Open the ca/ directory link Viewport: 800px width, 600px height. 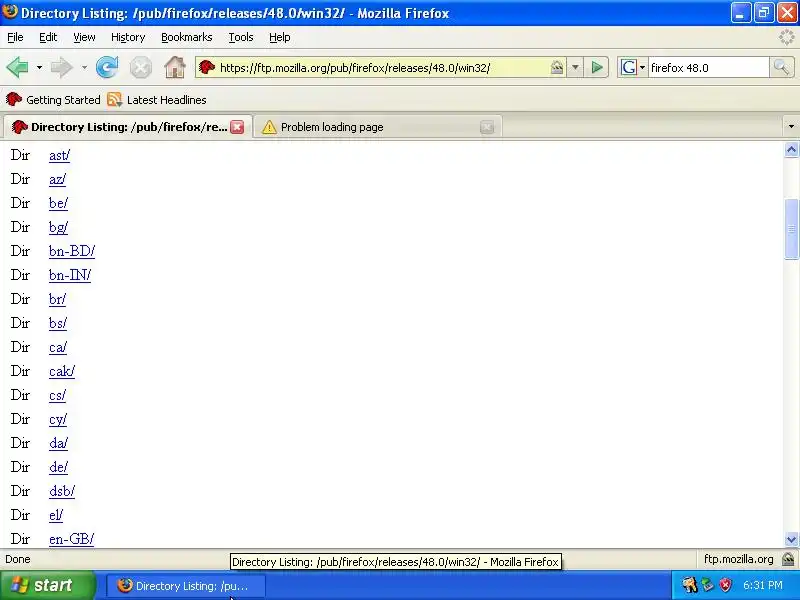point(58,347)
